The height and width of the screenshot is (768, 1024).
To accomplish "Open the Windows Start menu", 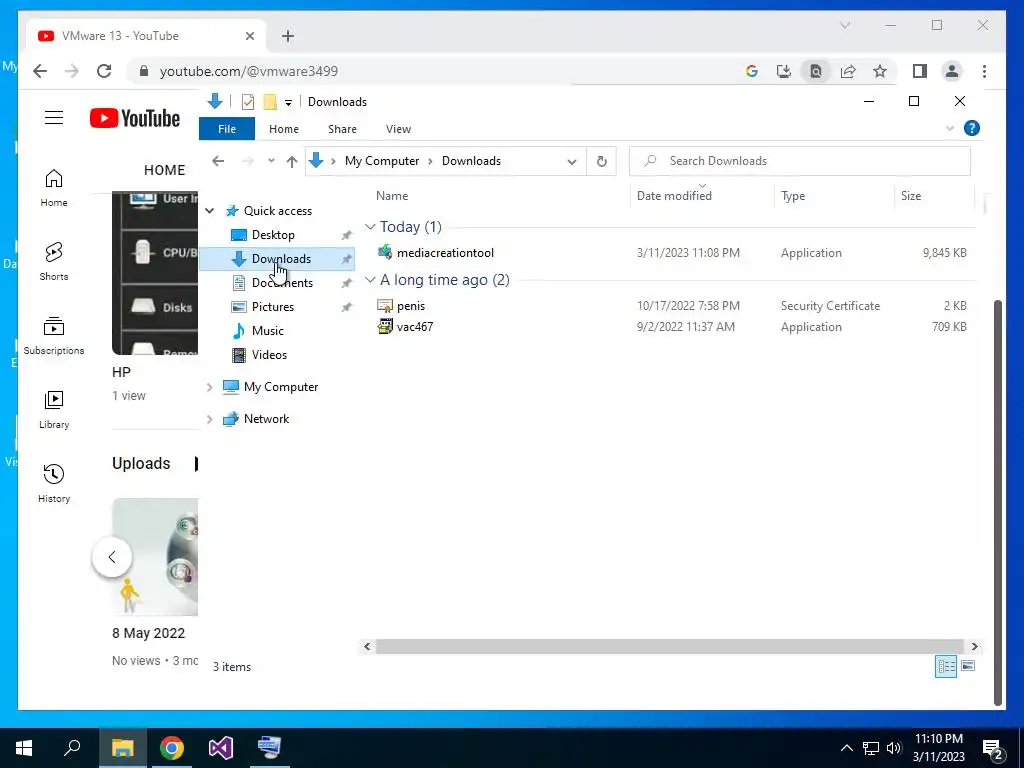I will tap(24, 748).
